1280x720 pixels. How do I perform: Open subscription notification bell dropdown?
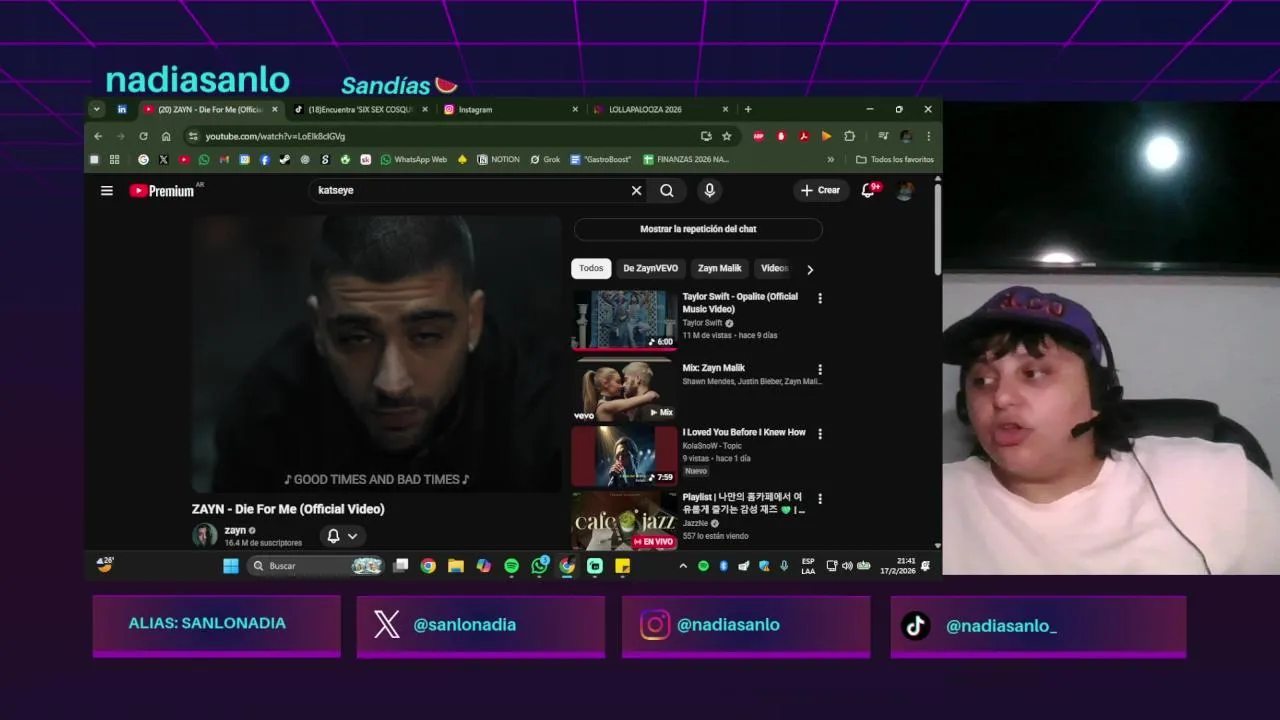[x=342, y=536]
